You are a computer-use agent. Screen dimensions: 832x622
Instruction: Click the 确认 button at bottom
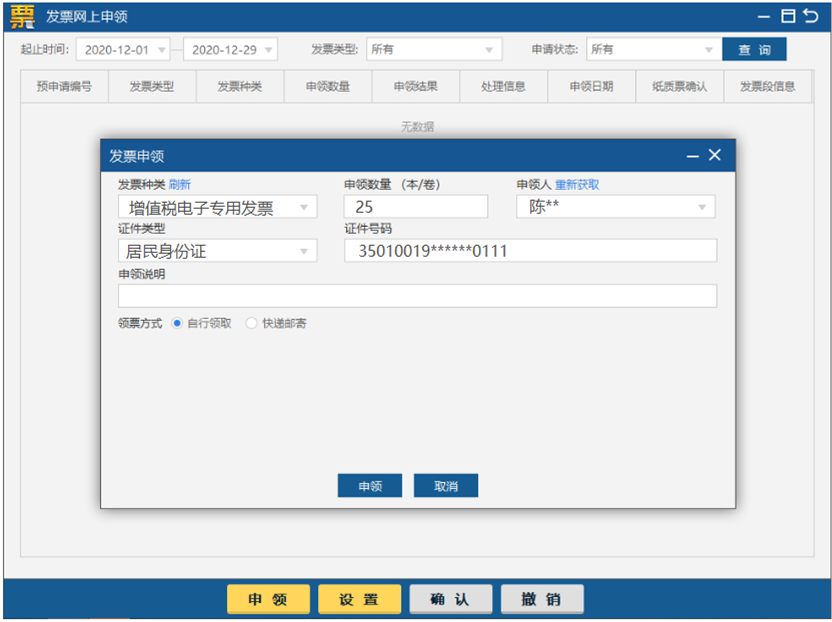point(451,599)
